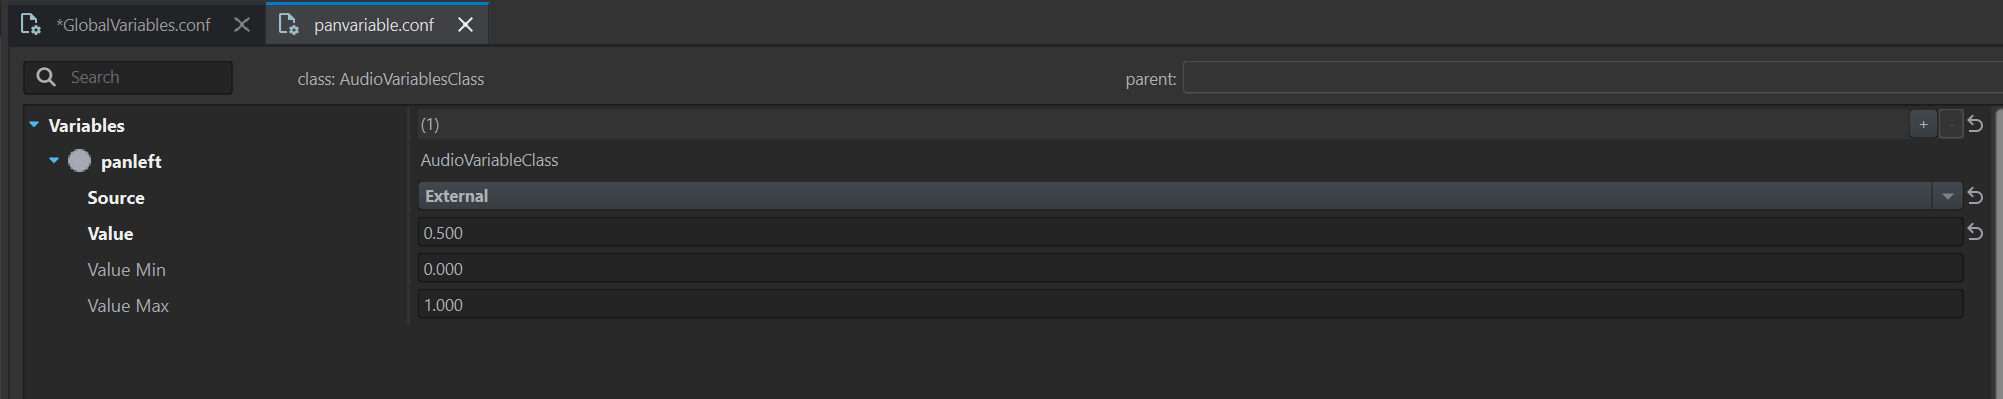Click the search magnifier icon
Viewport: 2003px width, 399px height.
point(46,77)
